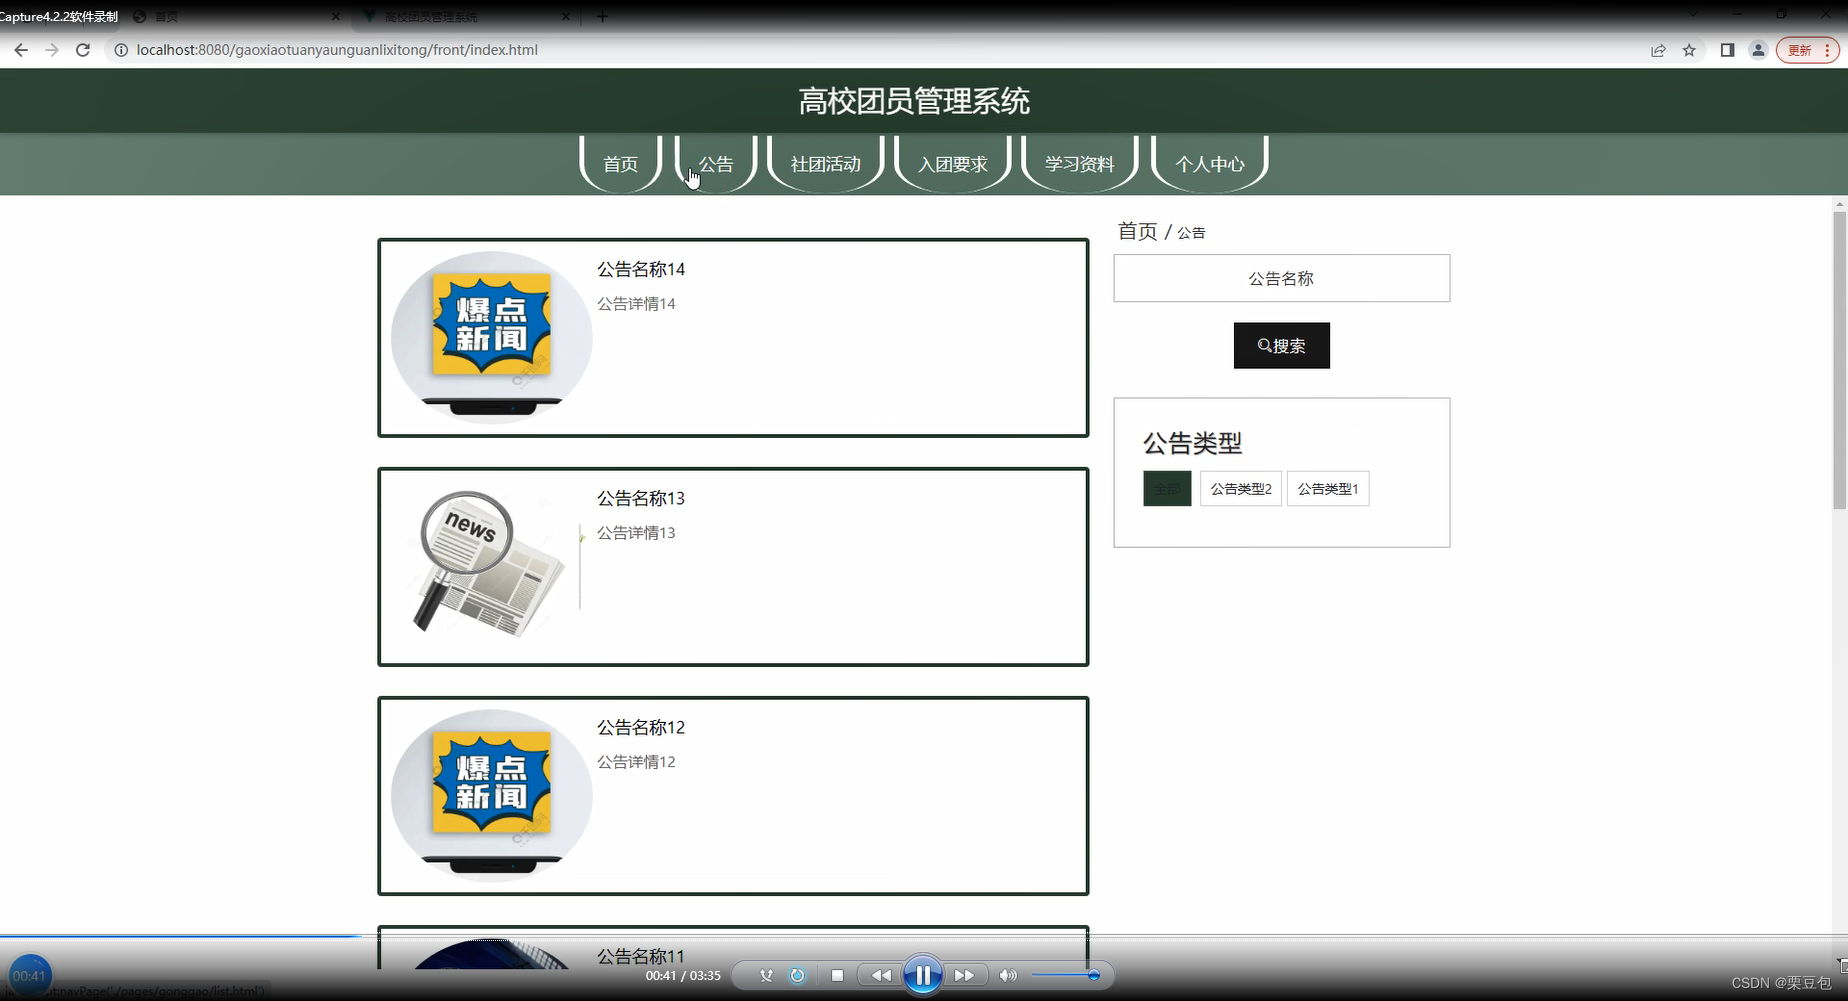Click the black 搜索 search button
This screenshot has height=1001, width=1848.
click(x=1281, y=345)
